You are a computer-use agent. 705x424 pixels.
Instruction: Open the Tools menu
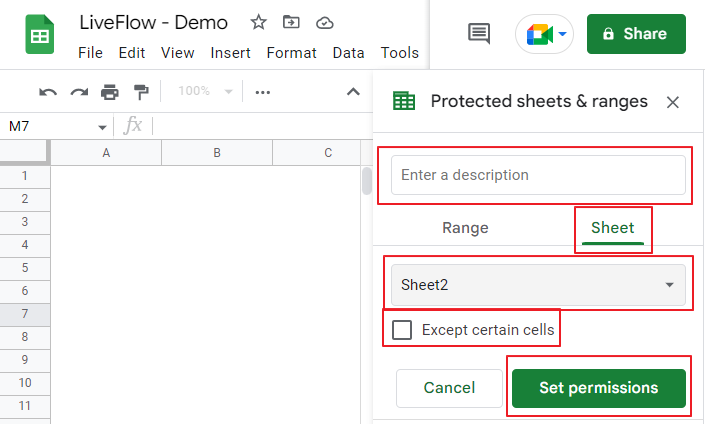coord(400,53)
